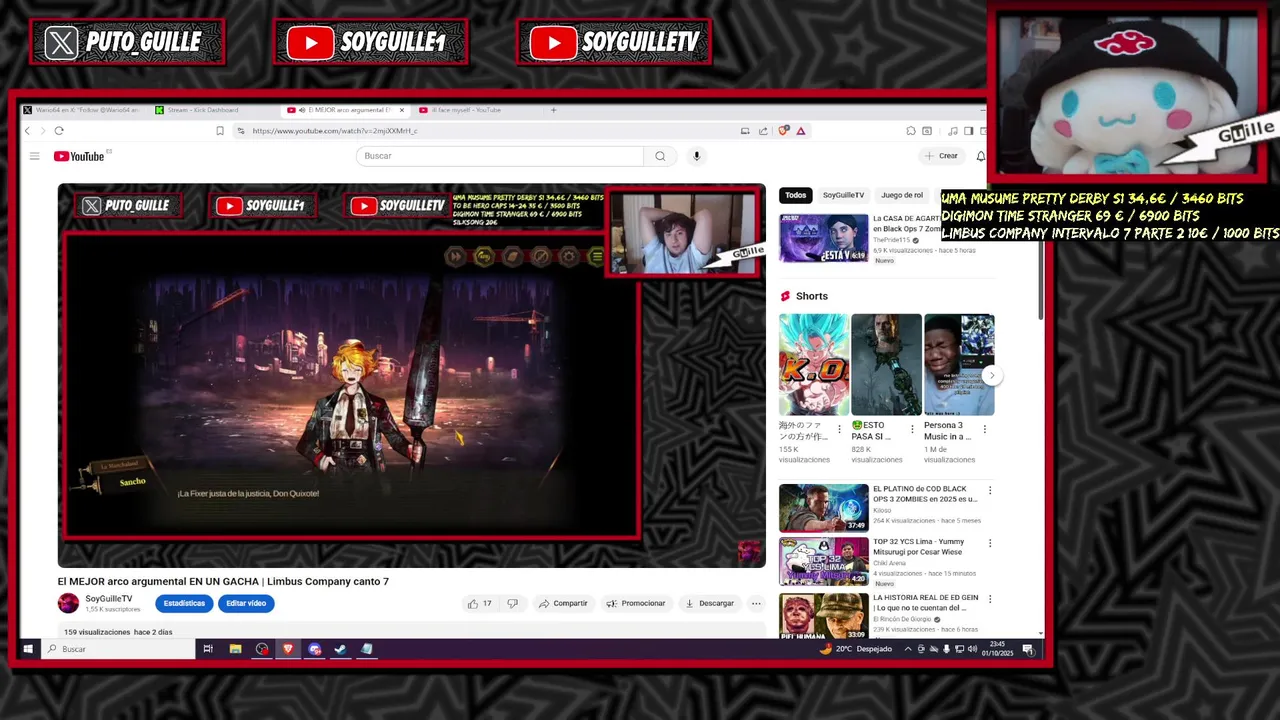Open the K.O. Goku short thumbnail
This screenshot has width=1280, height=720.
click(814, 364)
